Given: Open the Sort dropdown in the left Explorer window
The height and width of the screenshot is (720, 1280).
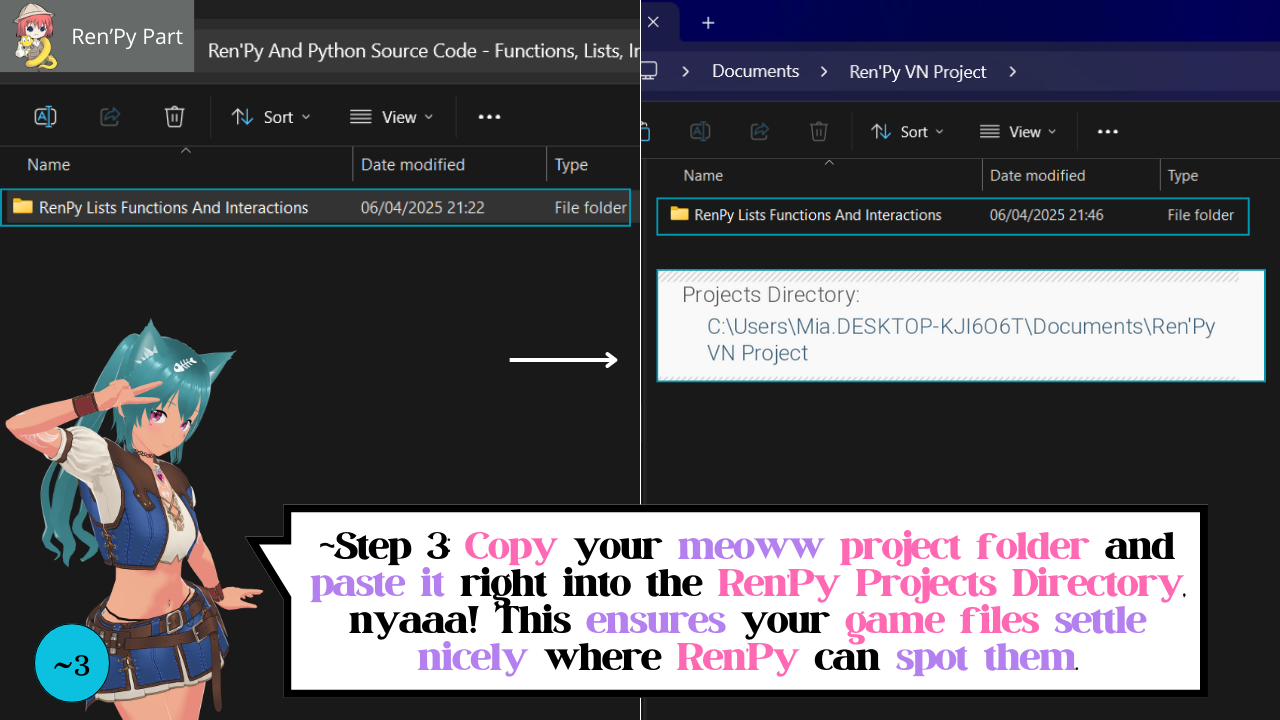Looking at the screenshot, I should [271, 117].
